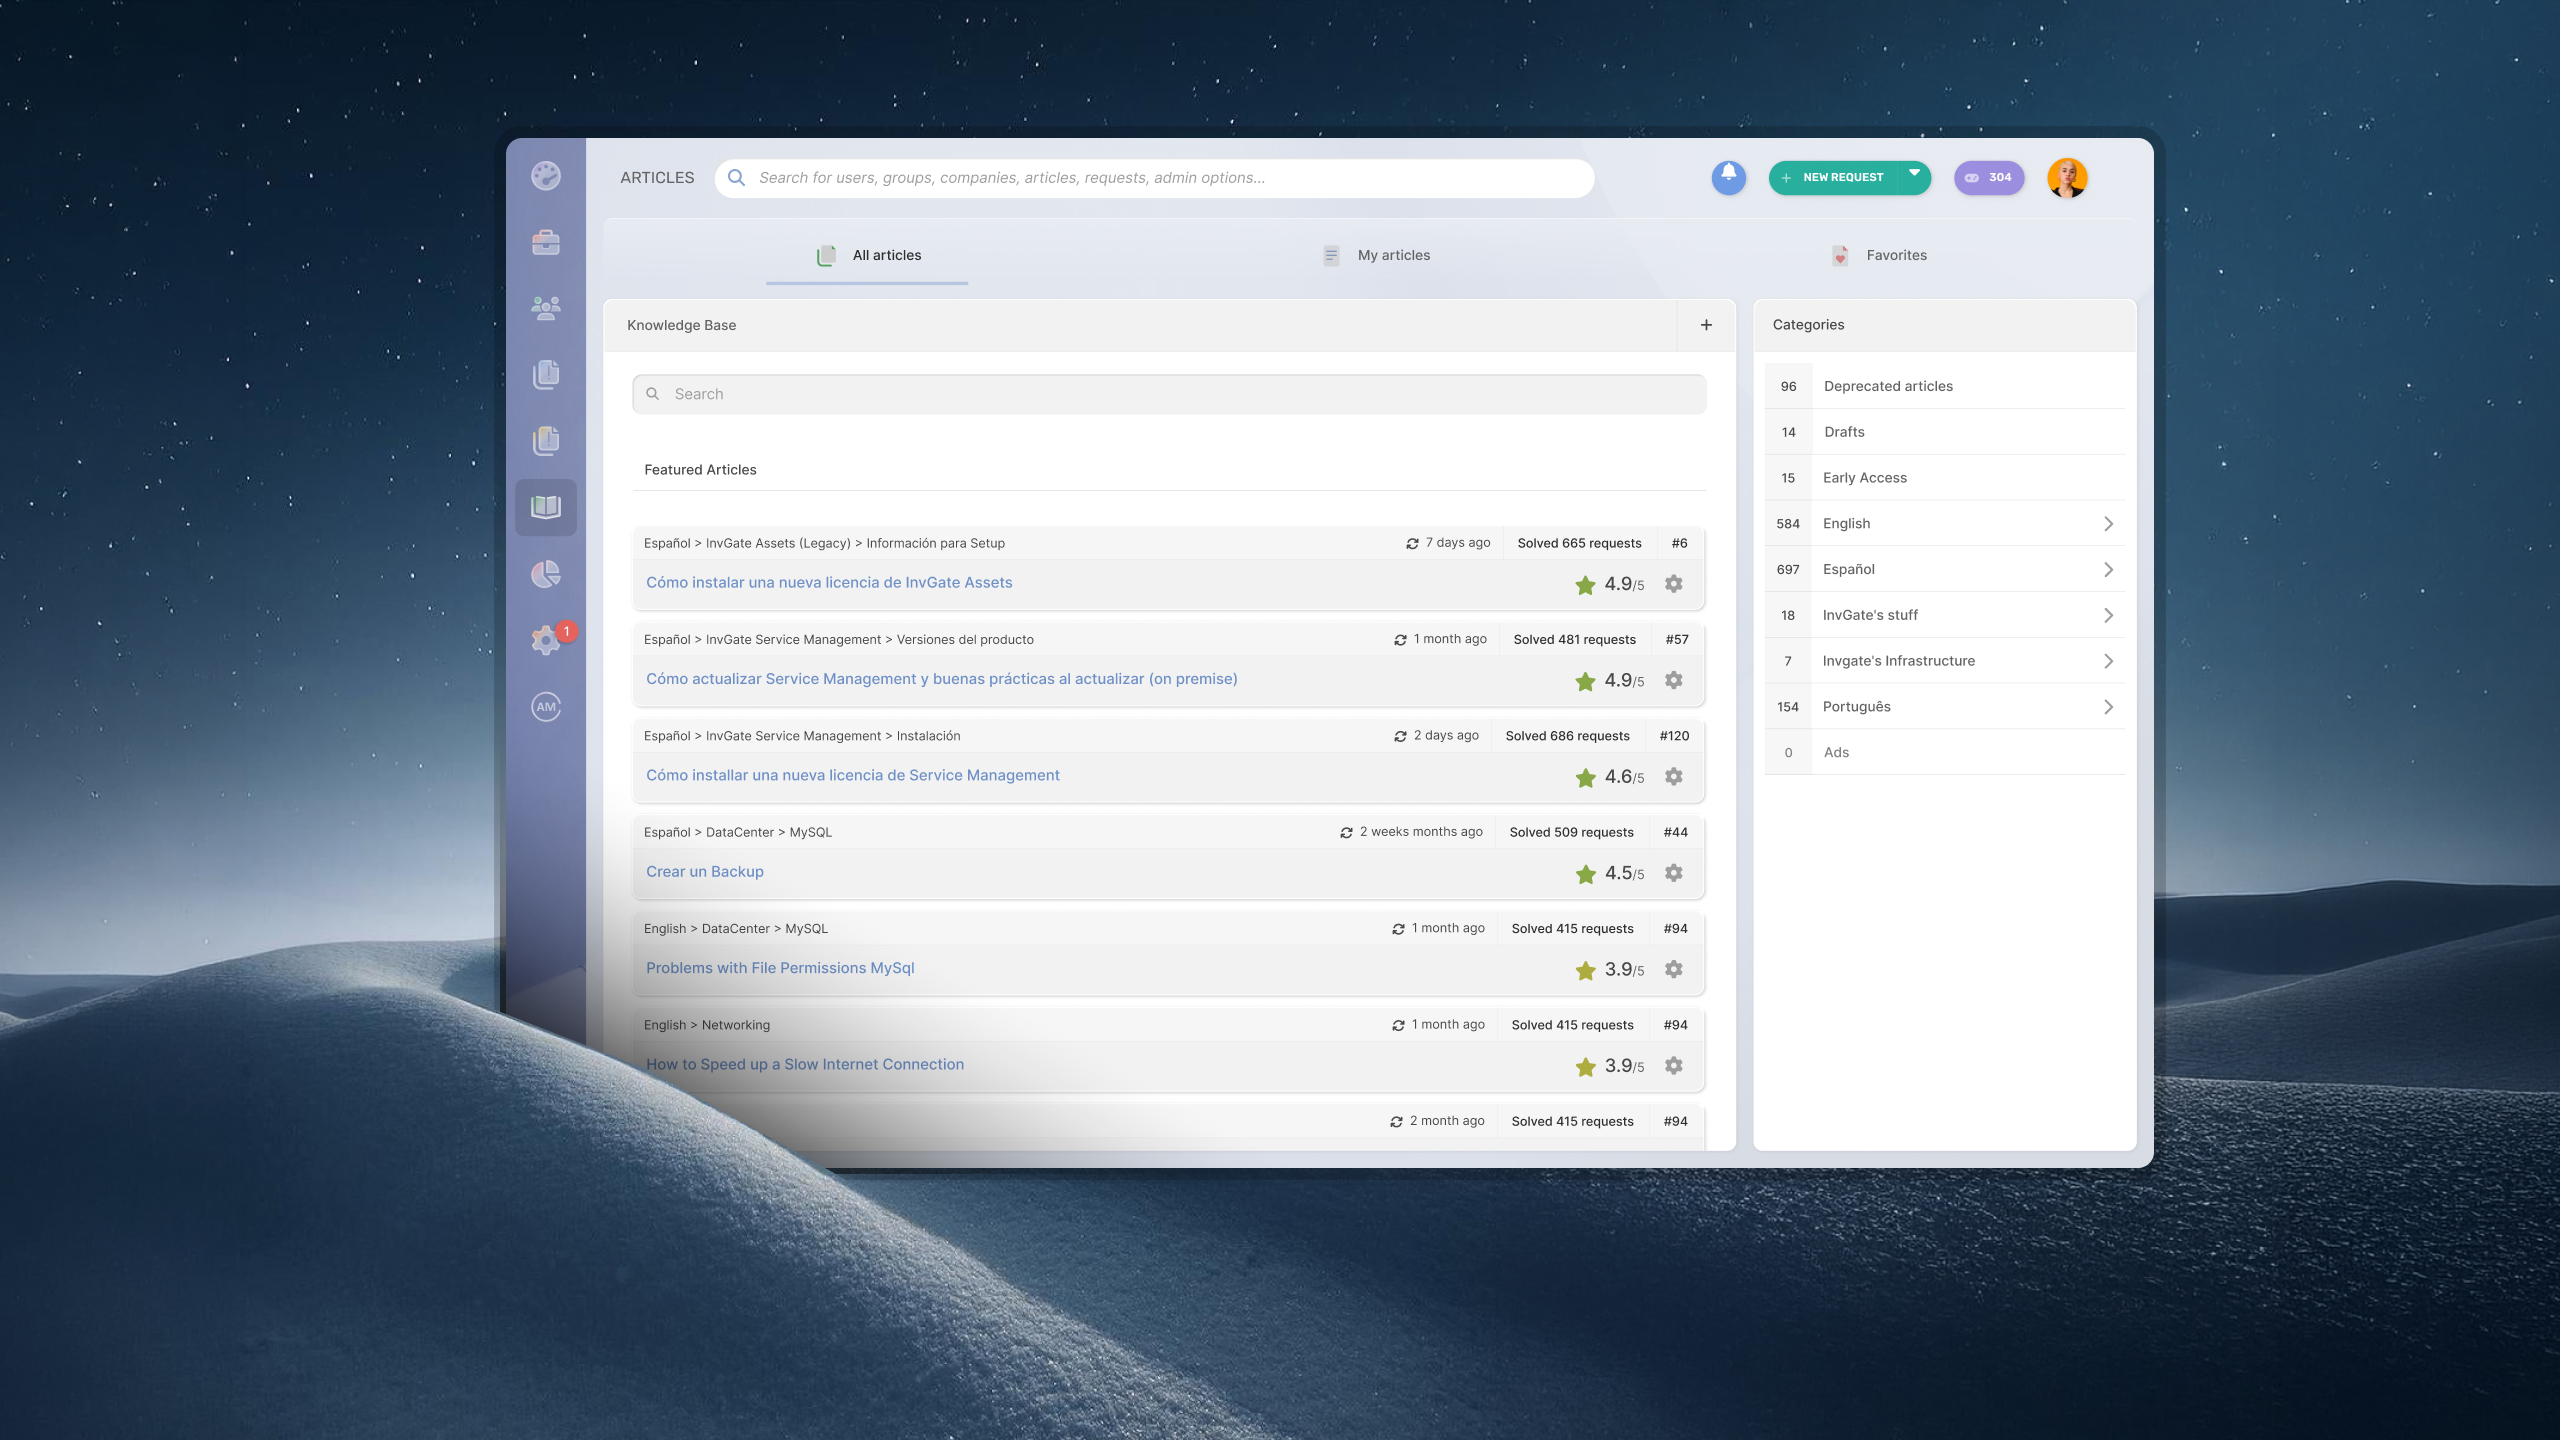Select the Early Access category
Screen dimensions: 2560x1440
[1945, 478]
